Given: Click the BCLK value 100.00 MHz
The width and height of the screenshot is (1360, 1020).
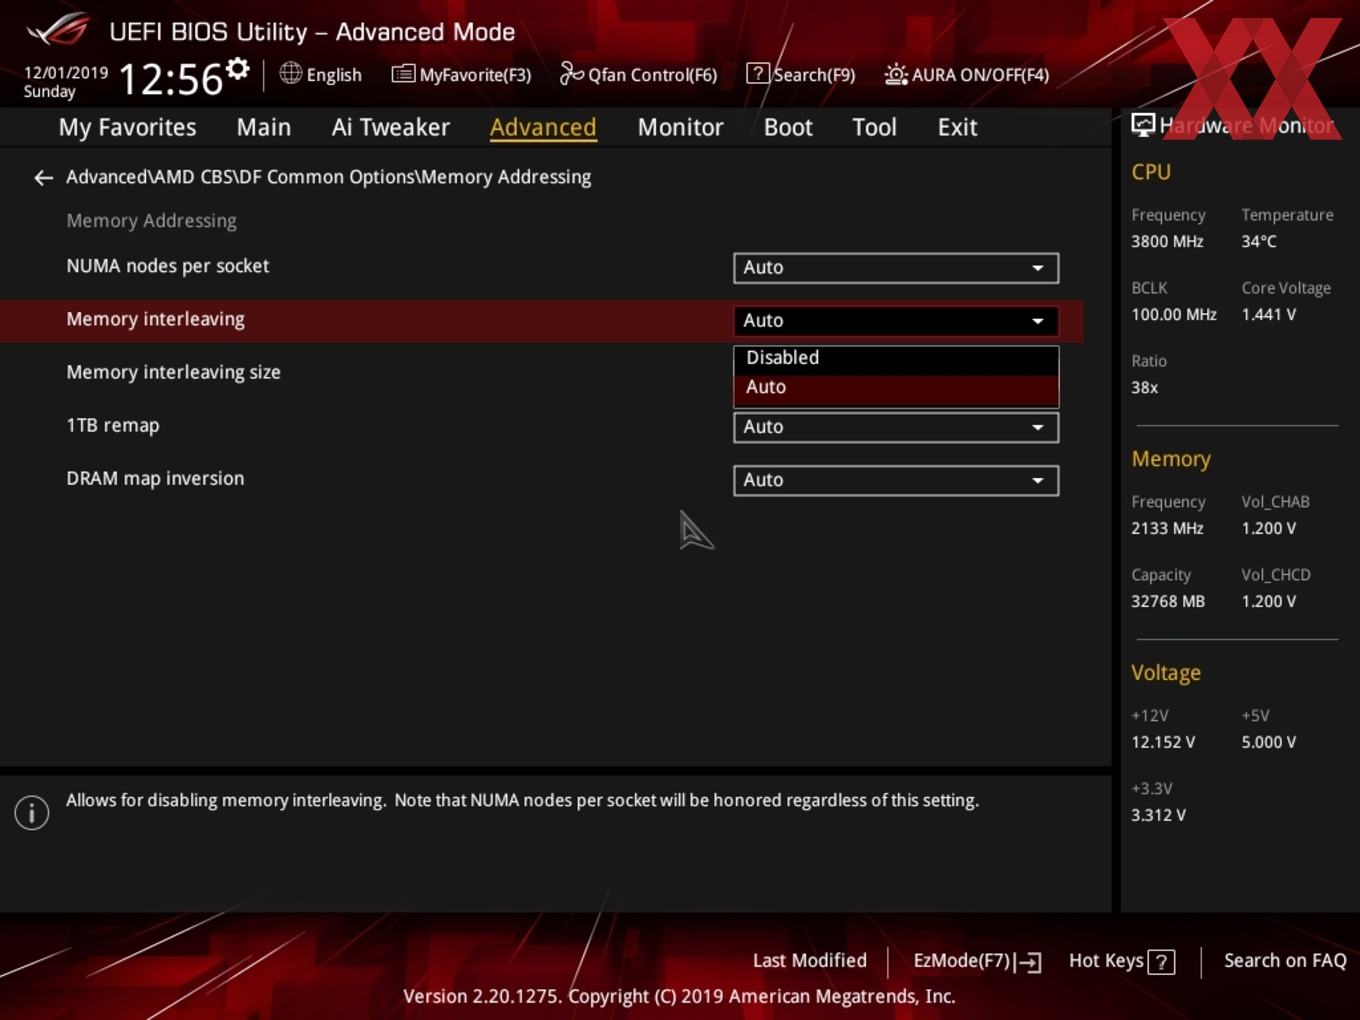Looking at the screenshot, I should tap(1174, 314).
